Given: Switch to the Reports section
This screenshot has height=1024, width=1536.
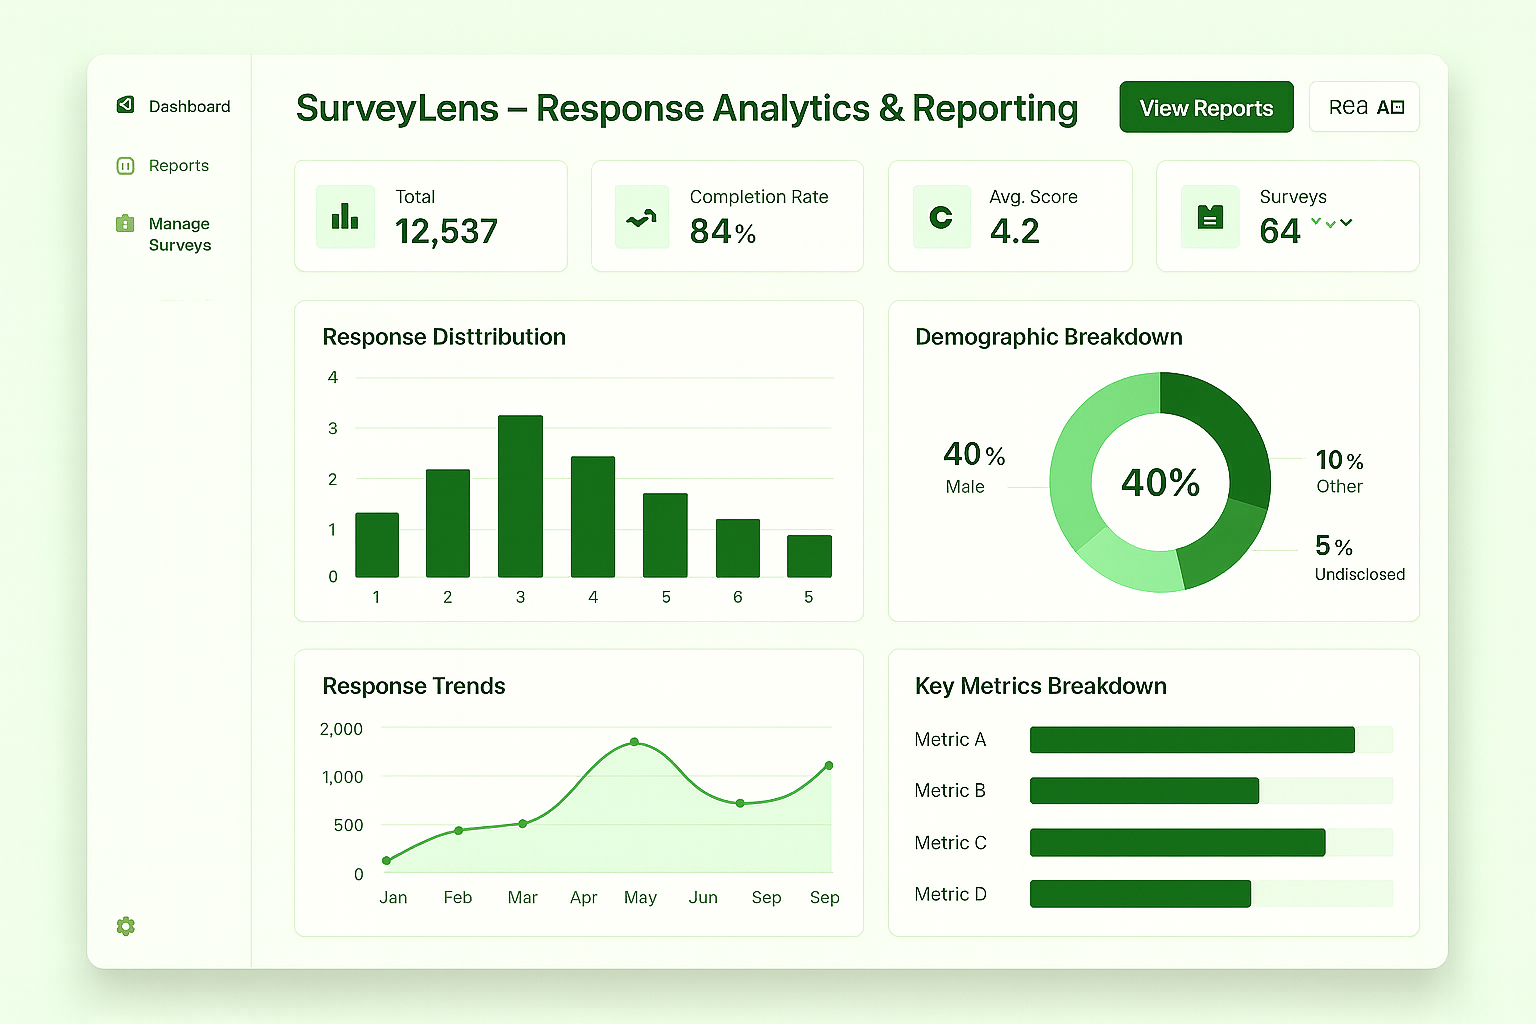Looking at the screenshot, I should click(x=179, y=165).
